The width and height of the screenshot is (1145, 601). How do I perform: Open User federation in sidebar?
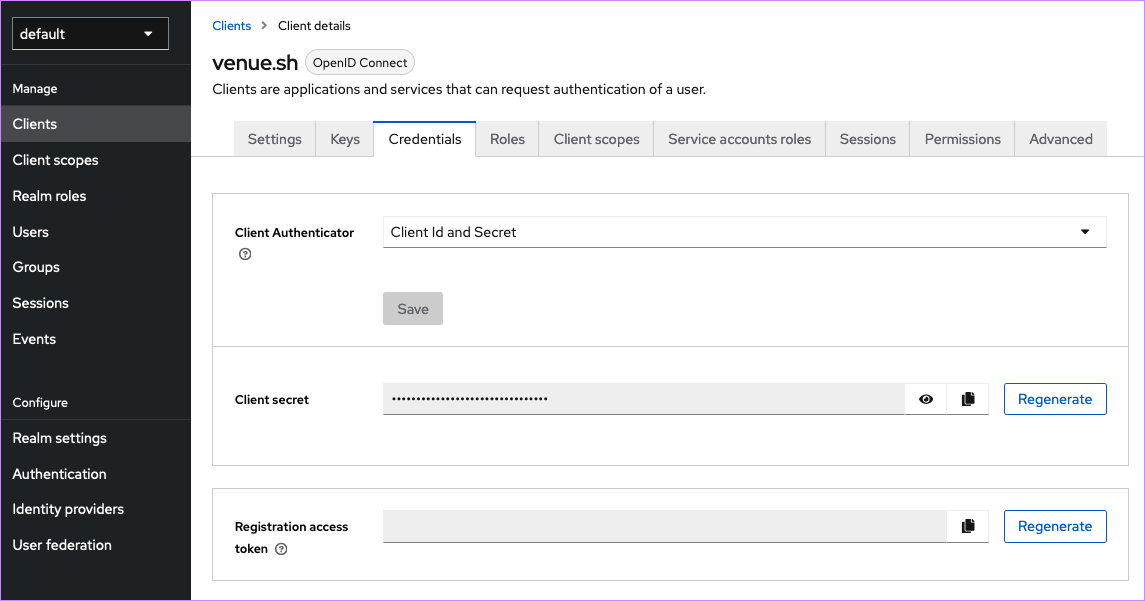96,545
